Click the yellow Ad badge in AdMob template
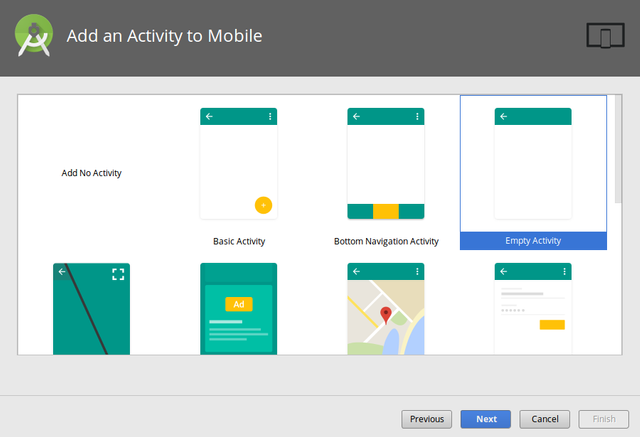Screen dimensions: 640x437 [x=239, y=304]
